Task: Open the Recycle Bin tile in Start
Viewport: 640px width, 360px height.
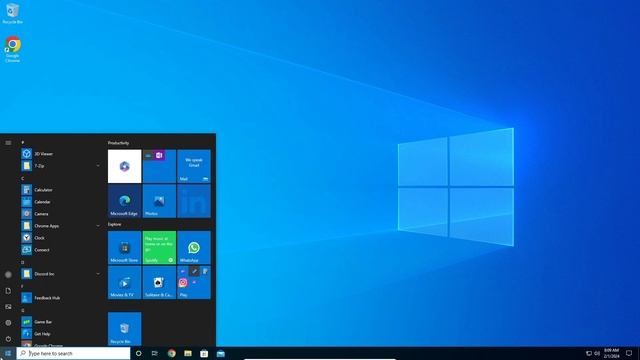Action: [124, 329]
